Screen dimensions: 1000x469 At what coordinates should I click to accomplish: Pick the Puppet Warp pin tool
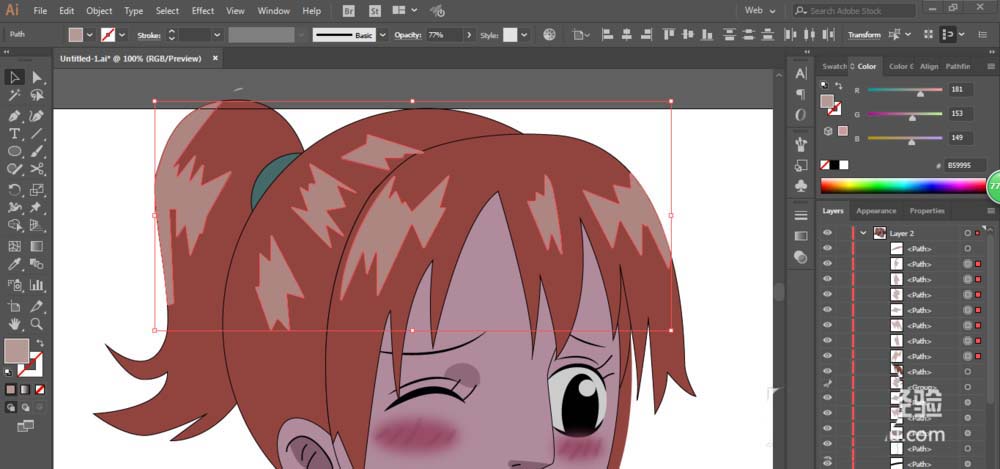[x=37, y=207]
